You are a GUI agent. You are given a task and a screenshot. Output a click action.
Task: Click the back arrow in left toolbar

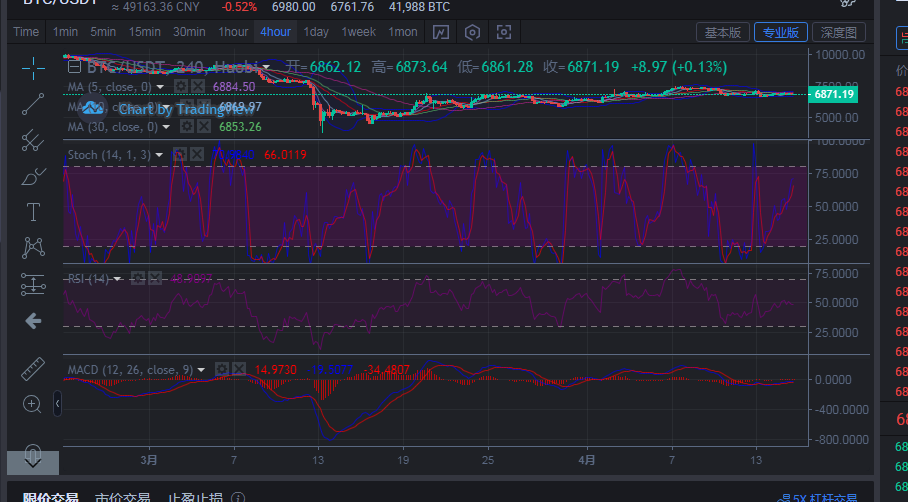tap(33, 321)
